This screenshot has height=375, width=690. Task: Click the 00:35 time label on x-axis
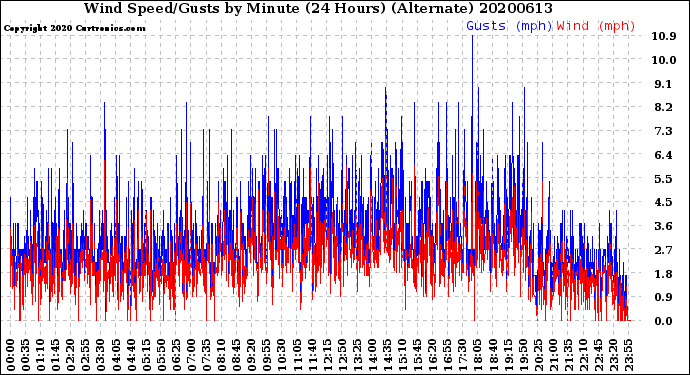pos(26,355)
